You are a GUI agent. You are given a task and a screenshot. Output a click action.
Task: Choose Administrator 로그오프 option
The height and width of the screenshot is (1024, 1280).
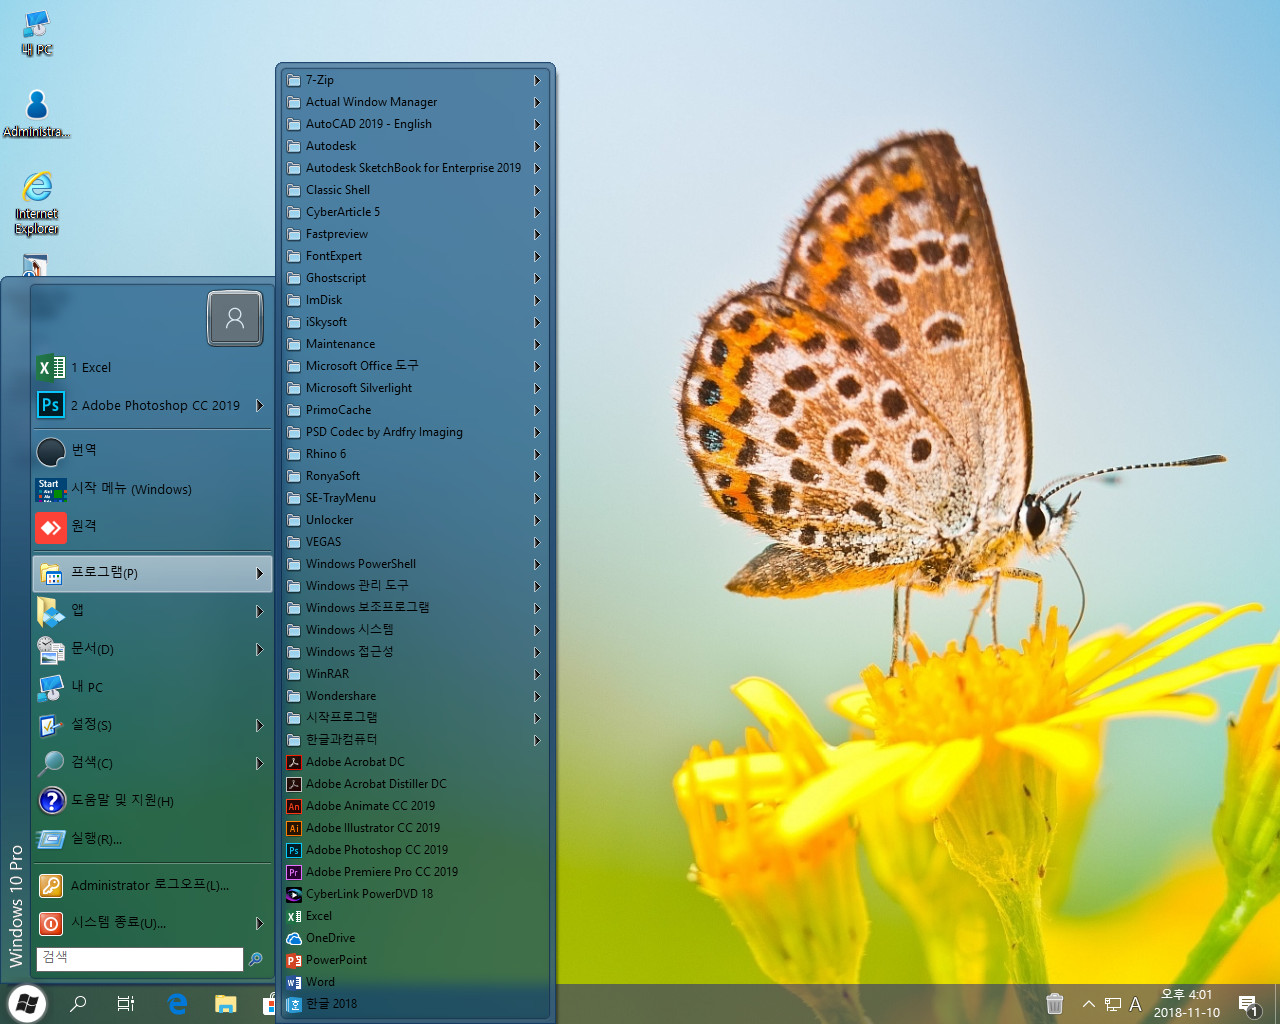click(x=152, y=885)
